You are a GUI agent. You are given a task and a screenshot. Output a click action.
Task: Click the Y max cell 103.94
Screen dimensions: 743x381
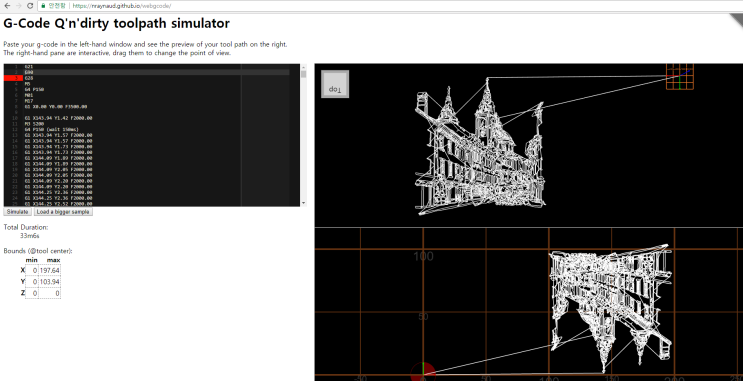[50, 282]
